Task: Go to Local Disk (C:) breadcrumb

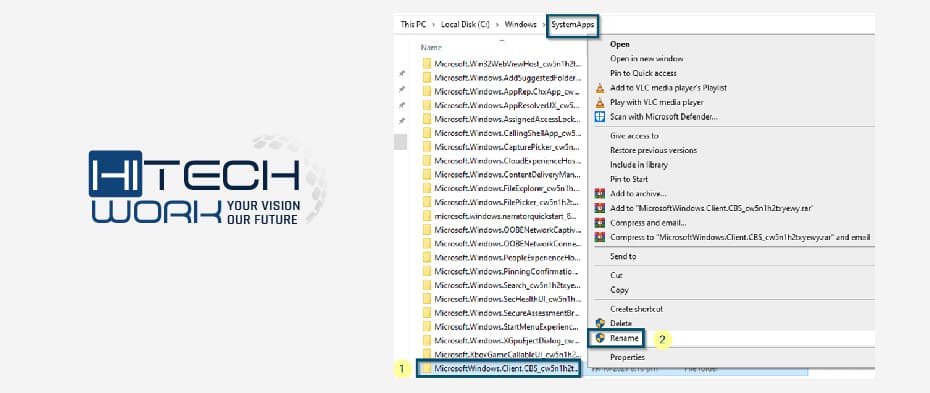Action: [x=465, y=24]
